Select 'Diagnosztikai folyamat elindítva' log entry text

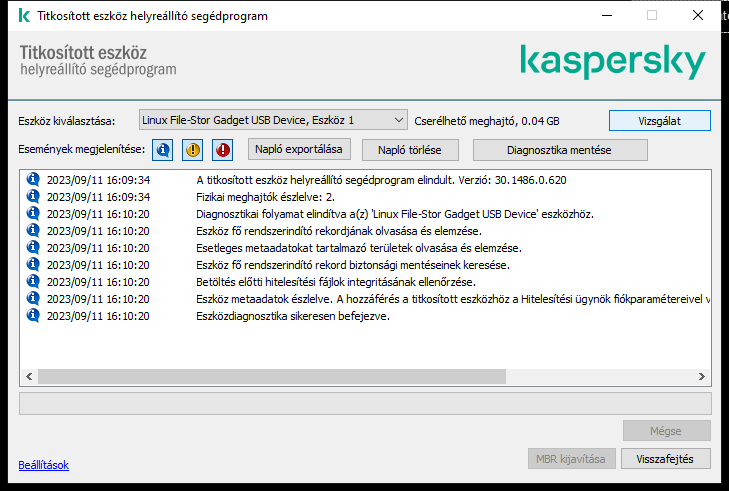(395, 214)
